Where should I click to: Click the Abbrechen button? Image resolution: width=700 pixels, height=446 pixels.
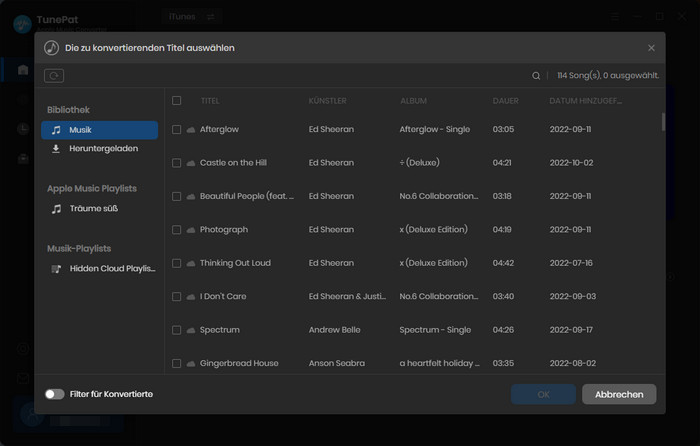click(x=619, y=395)
